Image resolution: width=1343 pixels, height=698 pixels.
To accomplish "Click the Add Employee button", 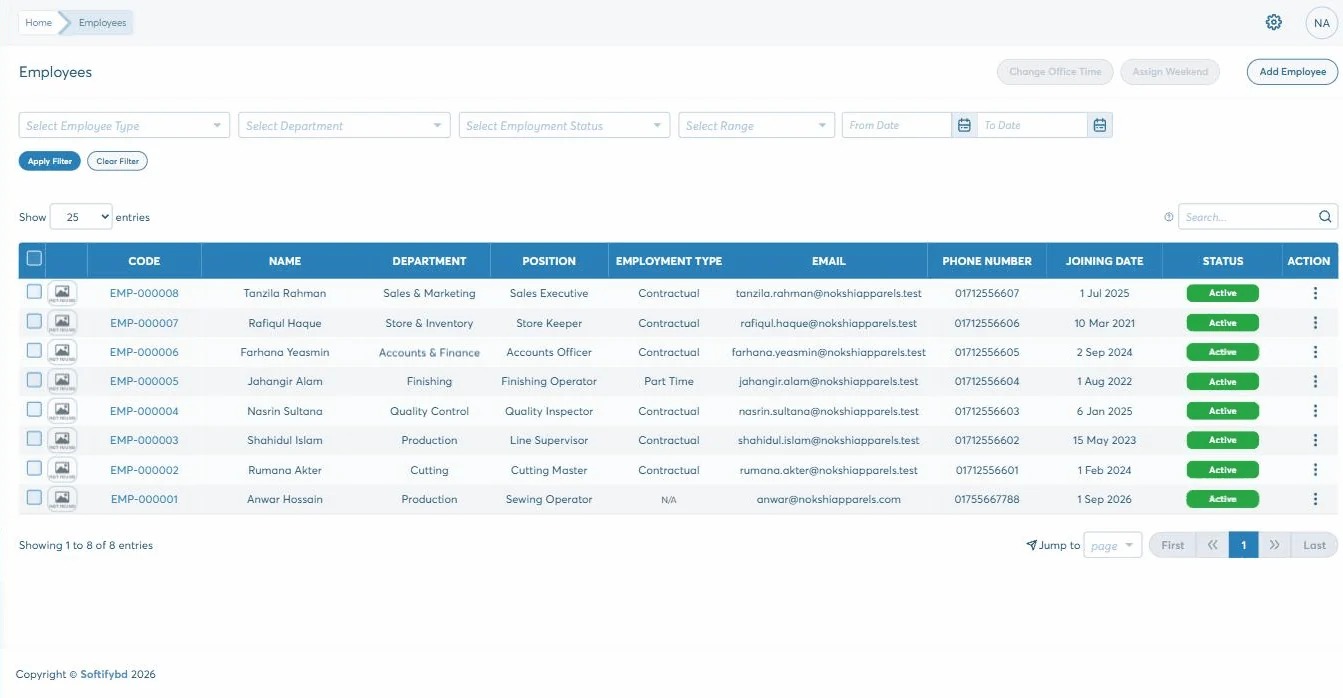I will point(1292,72).
